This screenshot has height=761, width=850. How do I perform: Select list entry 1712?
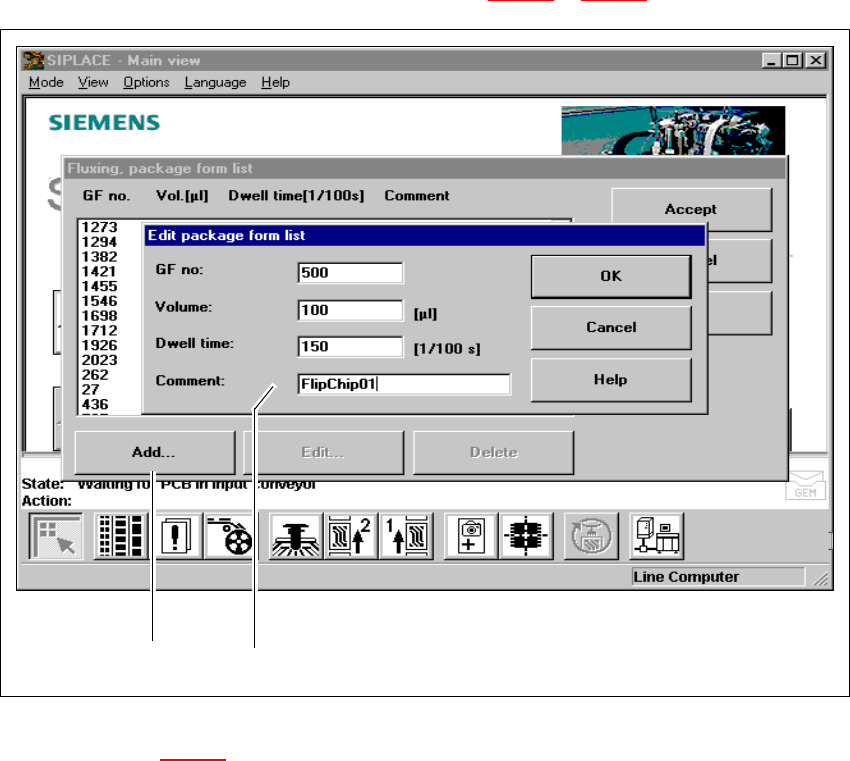pos(99,331)
